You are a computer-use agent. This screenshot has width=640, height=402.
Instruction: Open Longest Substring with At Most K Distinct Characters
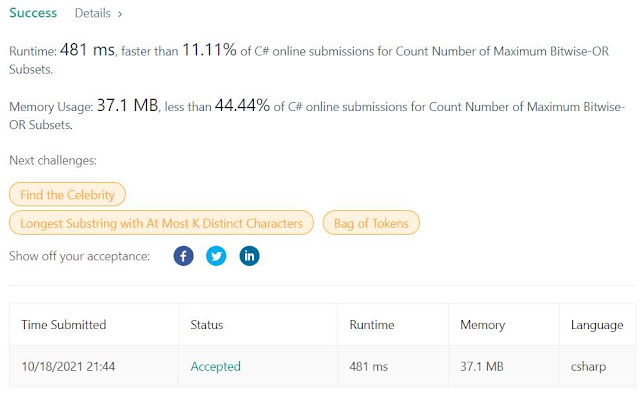(161, 223)
